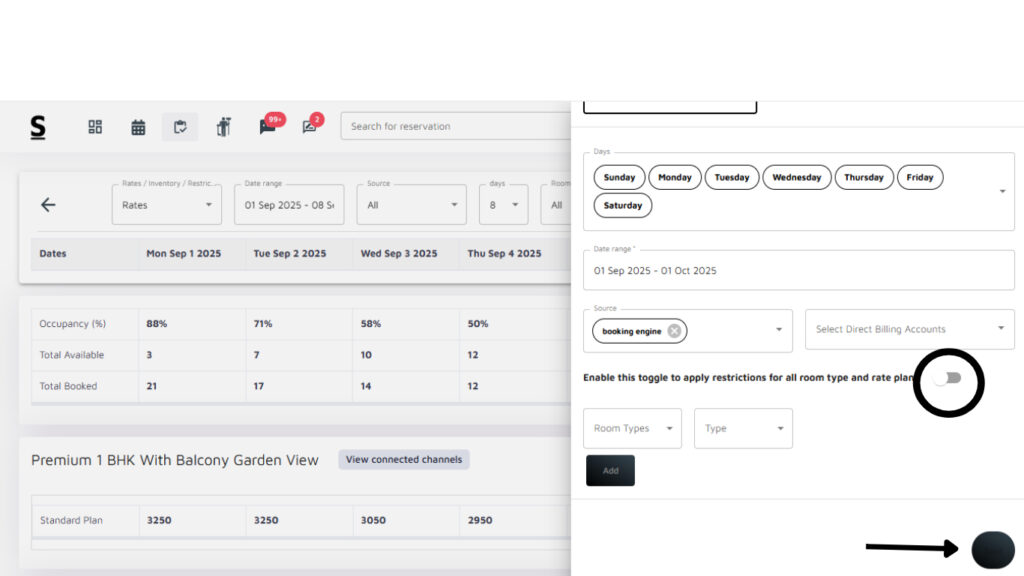1024x576 pixels.
Task: Expand the Days selector arrow
Action: pos(1002,191)
